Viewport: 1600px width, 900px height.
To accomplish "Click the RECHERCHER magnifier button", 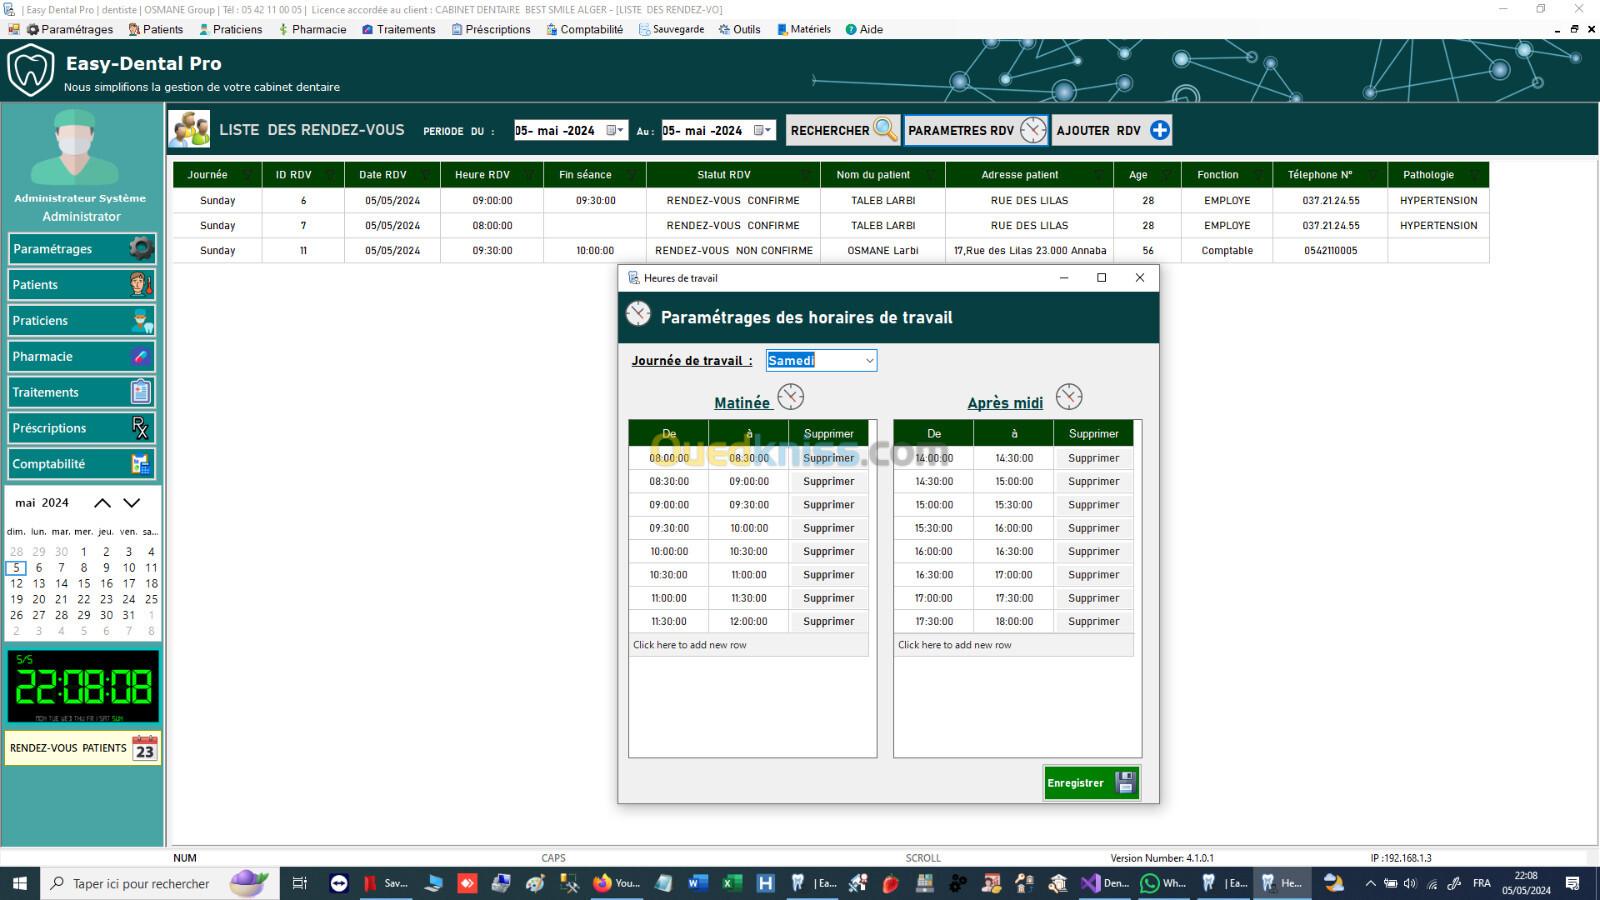I will tap(842, 130).
